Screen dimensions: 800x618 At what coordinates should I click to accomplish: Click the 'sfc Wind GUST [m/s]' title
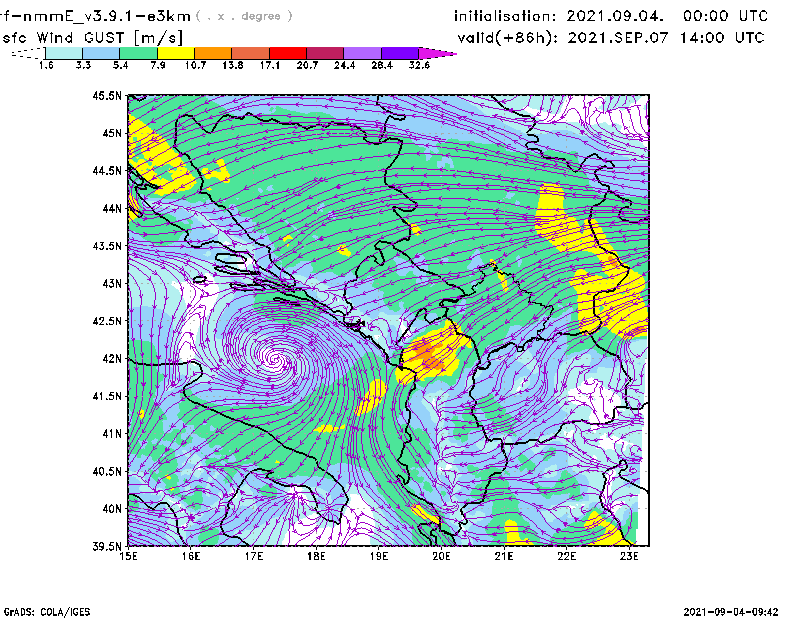tap(92, 38)
